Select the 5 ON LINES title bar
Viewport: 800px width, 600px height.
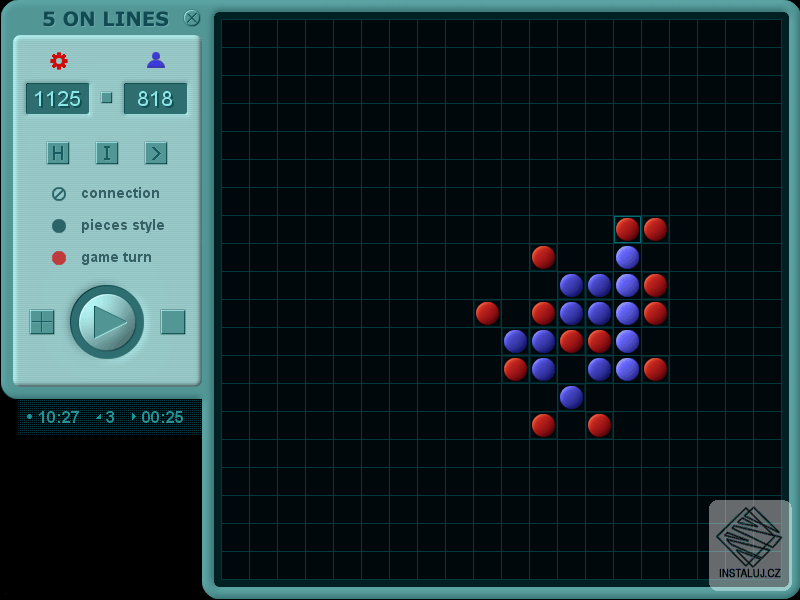tap(103, 19)
